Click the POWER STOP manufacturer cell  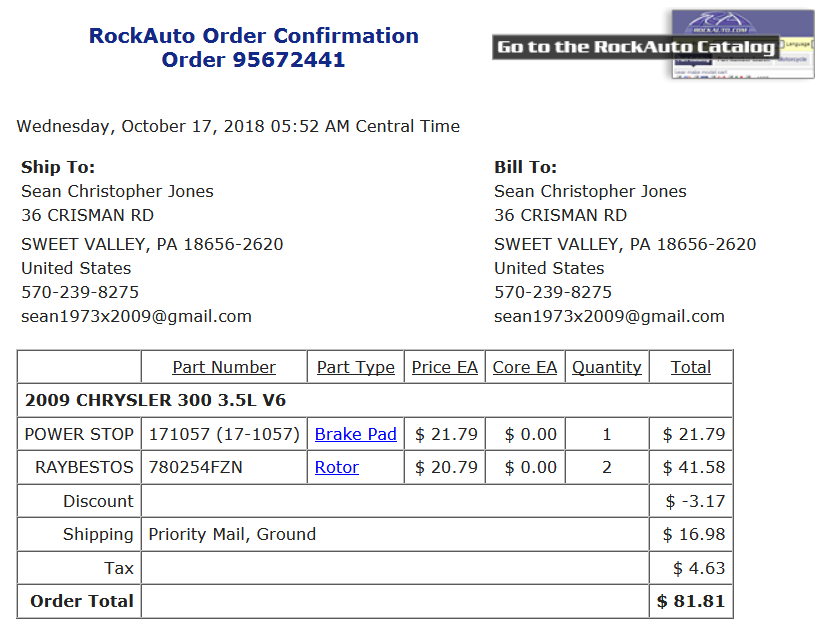(79, 434)
